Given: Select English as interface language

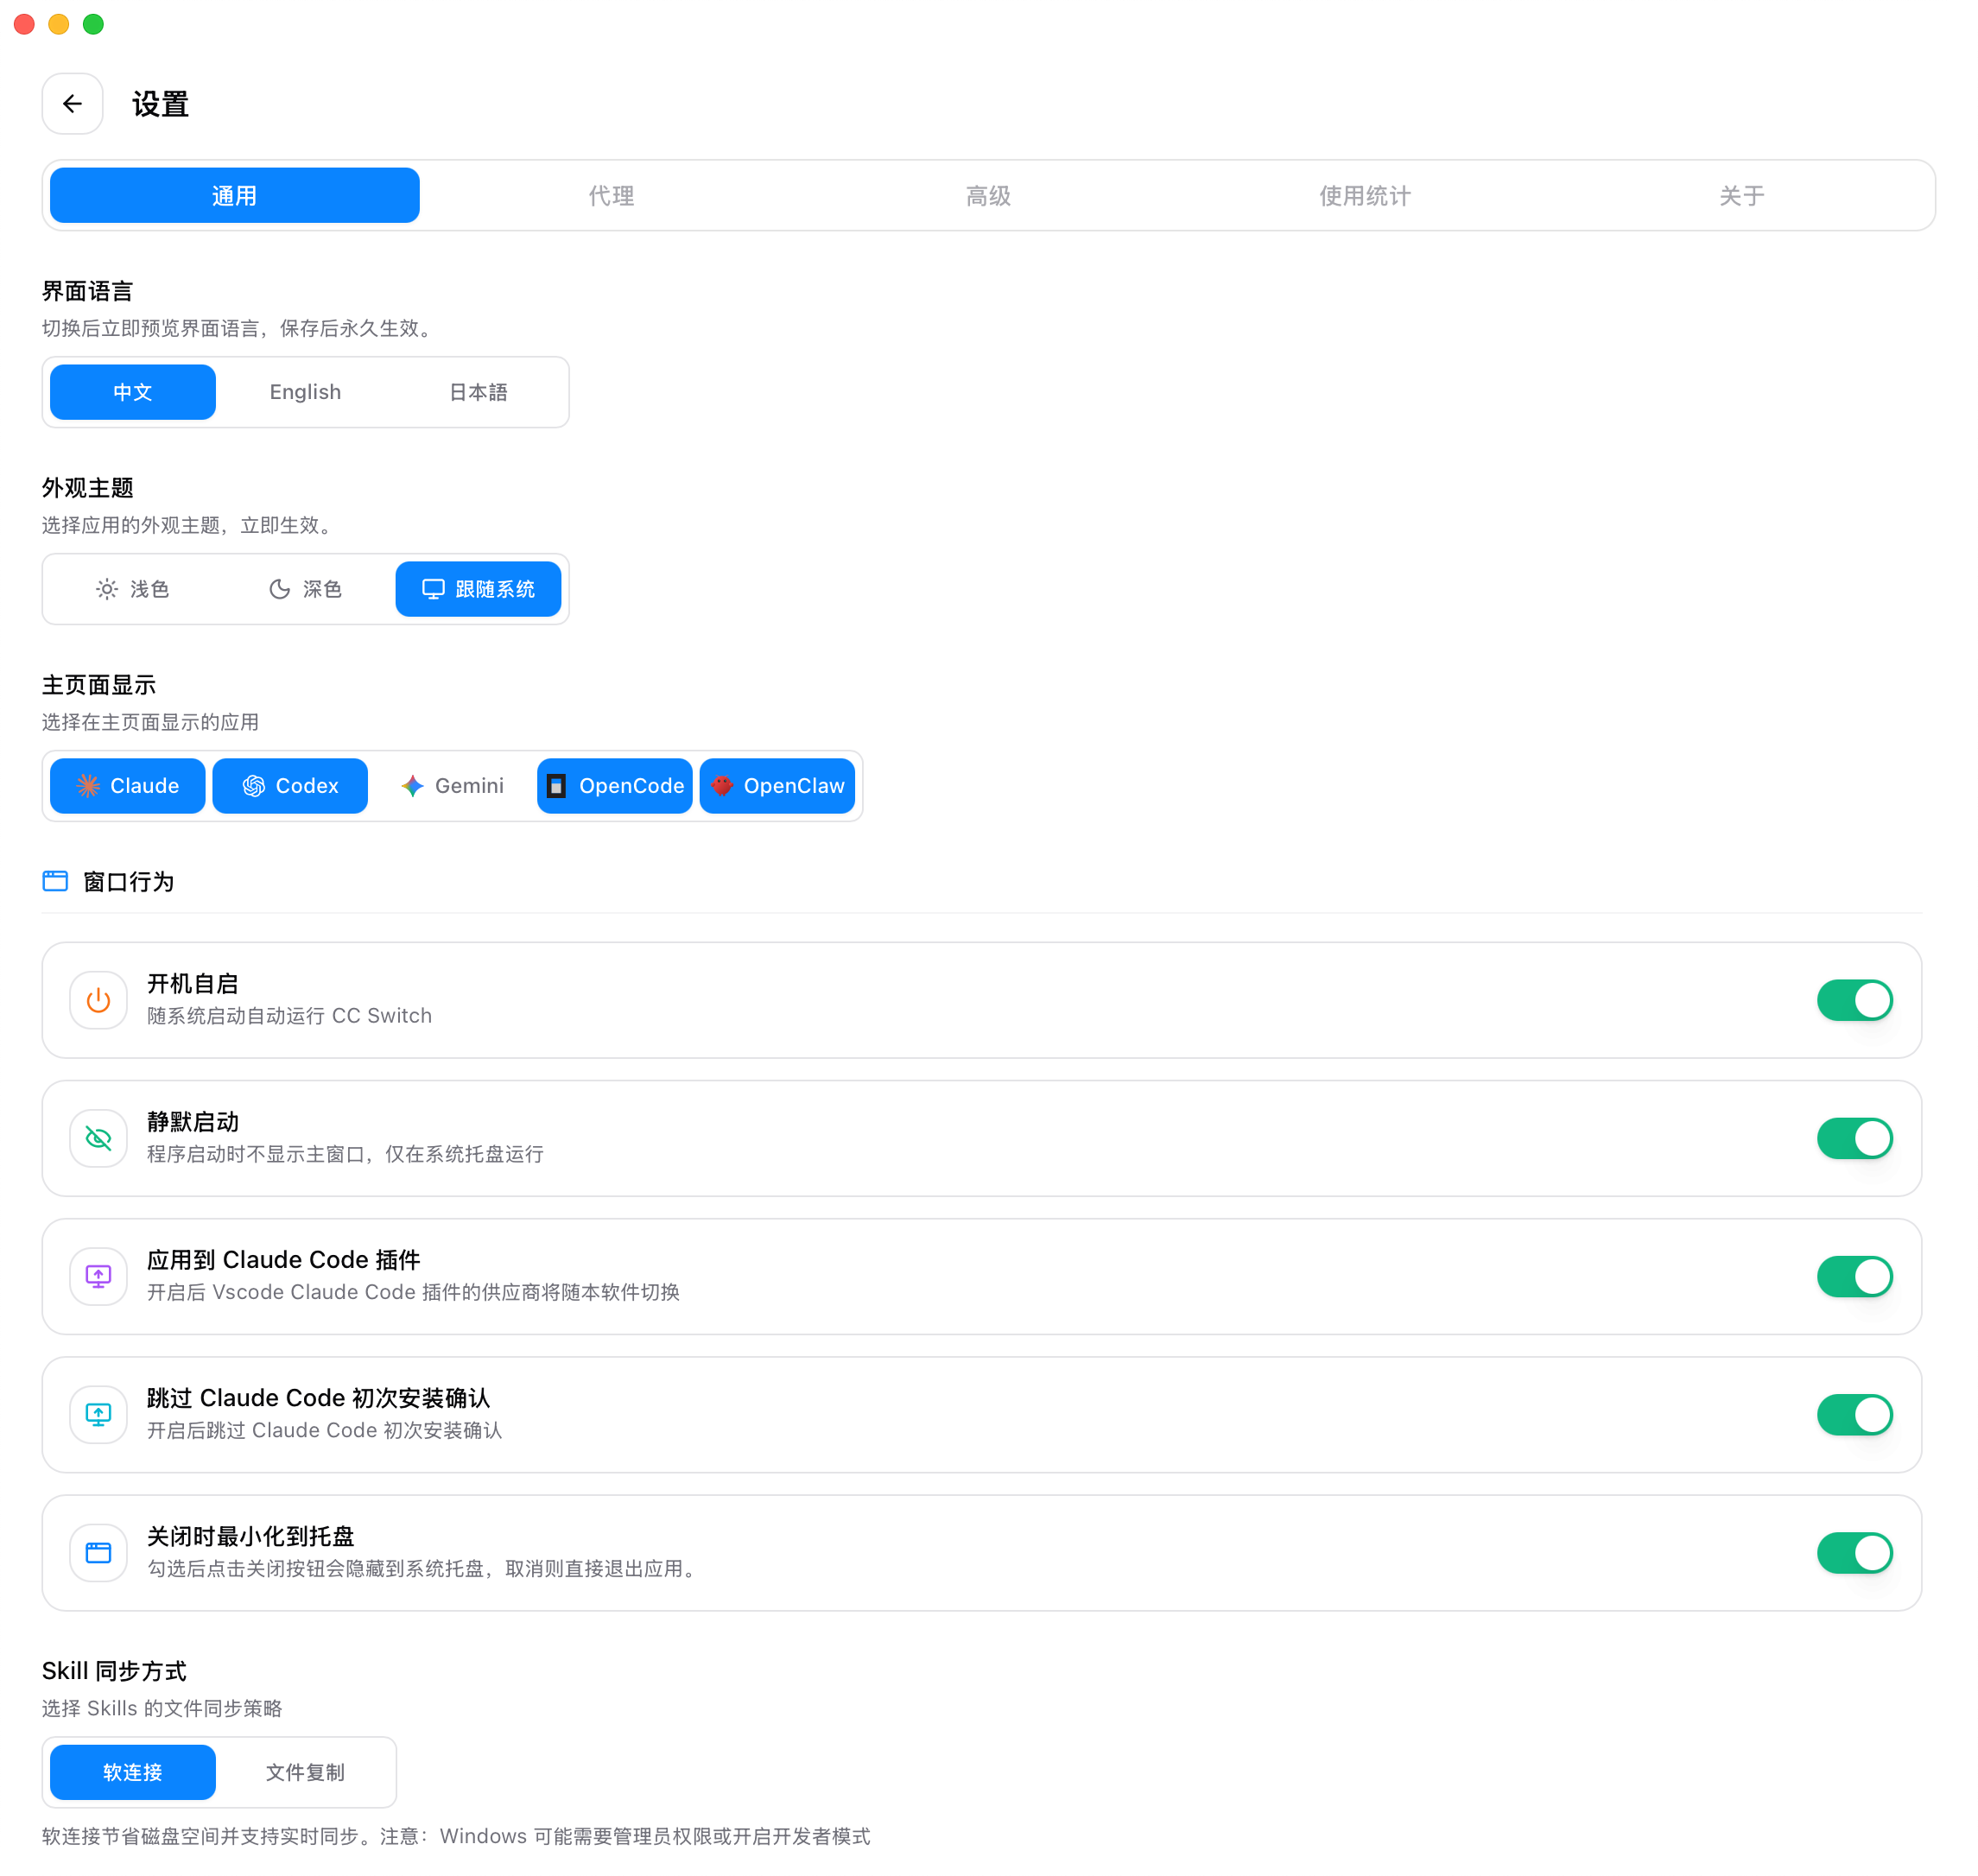Looking at the screenshot, I should tap(305, 392).
